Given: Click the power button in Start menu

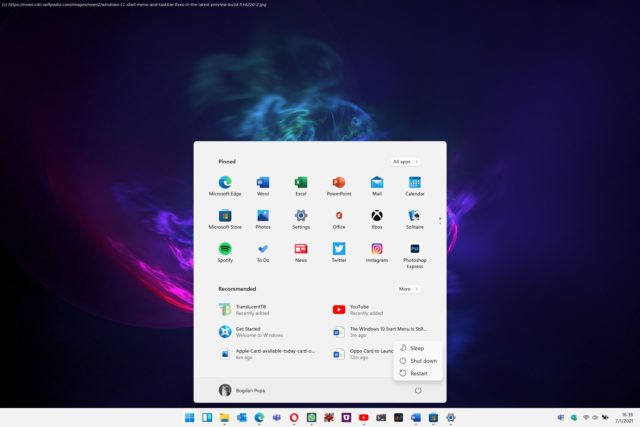Looking at the screenshot, I should (x=418, y=390).
